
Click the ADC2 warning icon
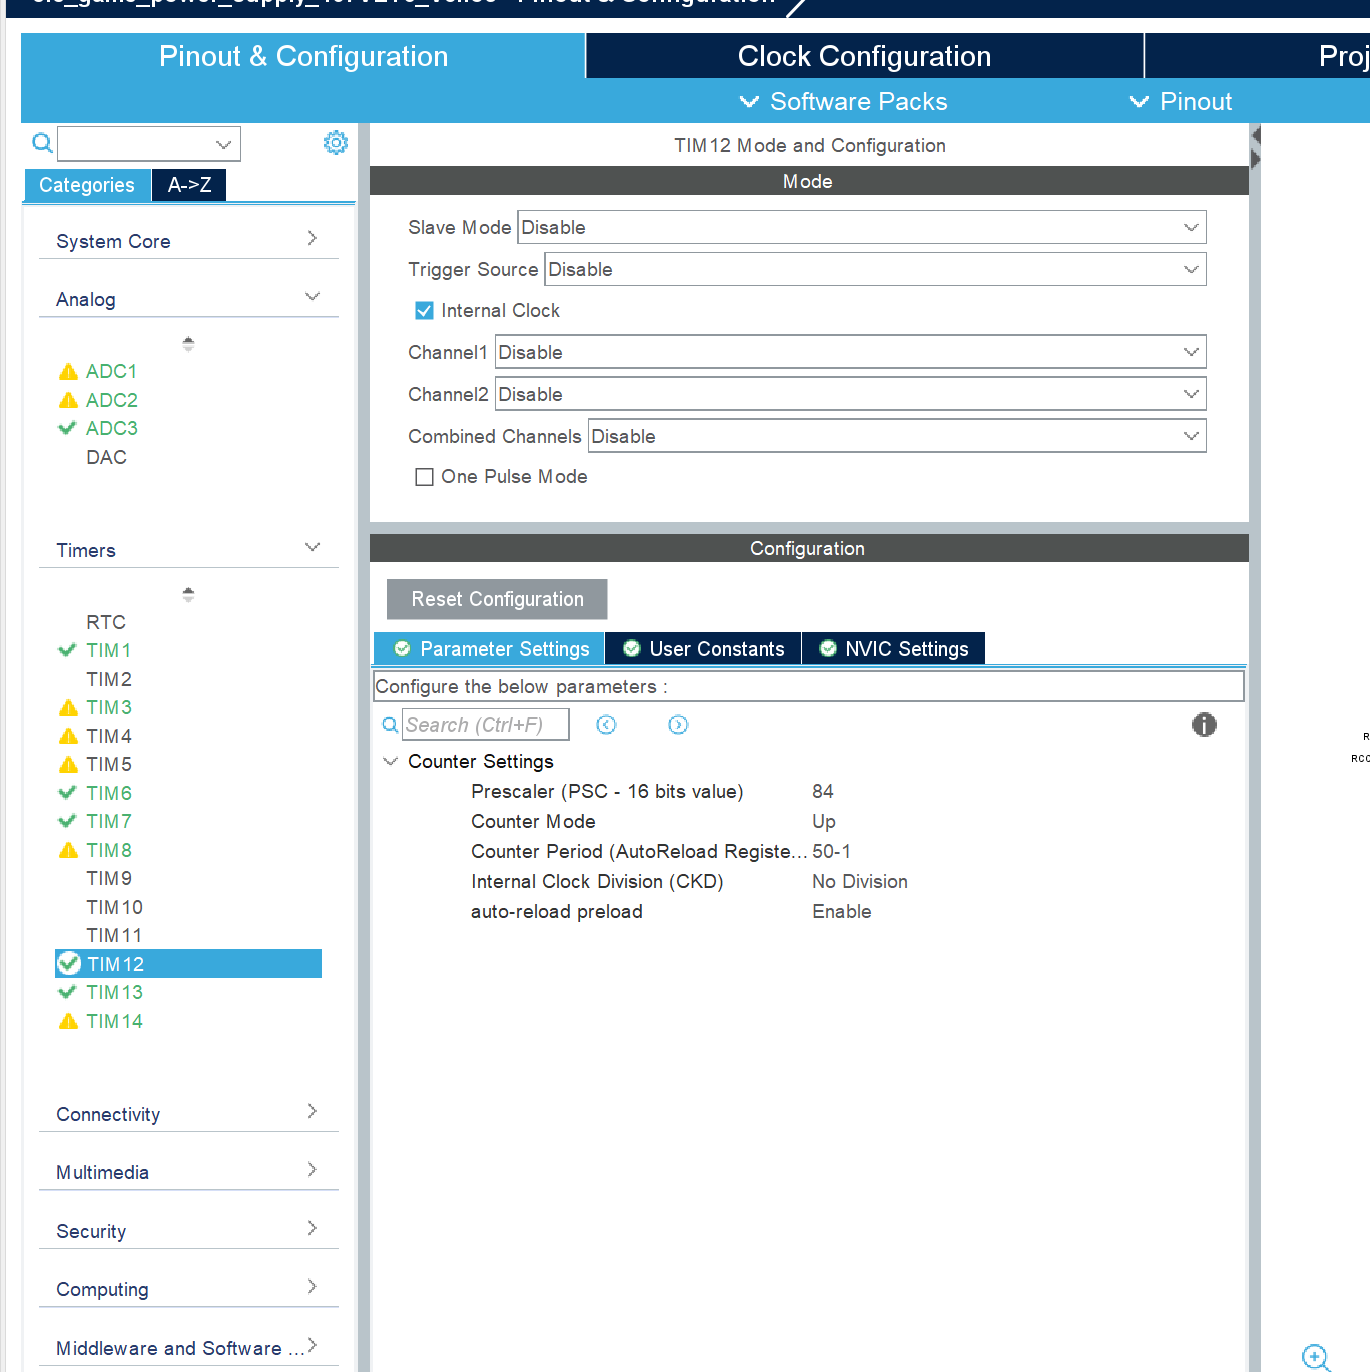point(68,400)
